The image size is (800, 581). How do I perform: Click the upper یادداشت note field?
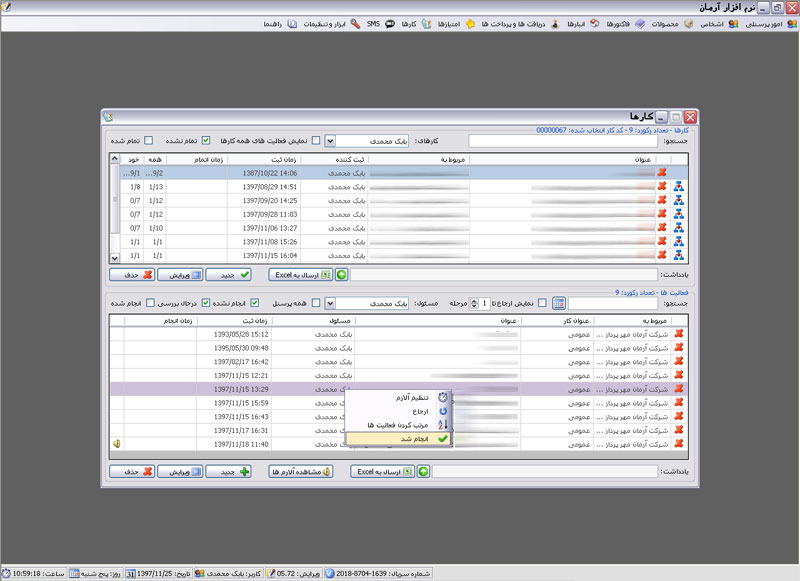(504, 275)
